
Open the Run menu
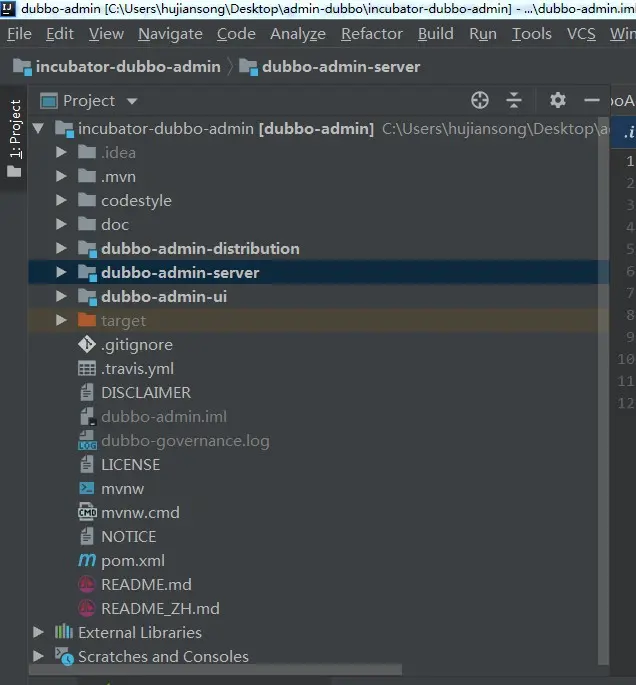coord(483,34)
